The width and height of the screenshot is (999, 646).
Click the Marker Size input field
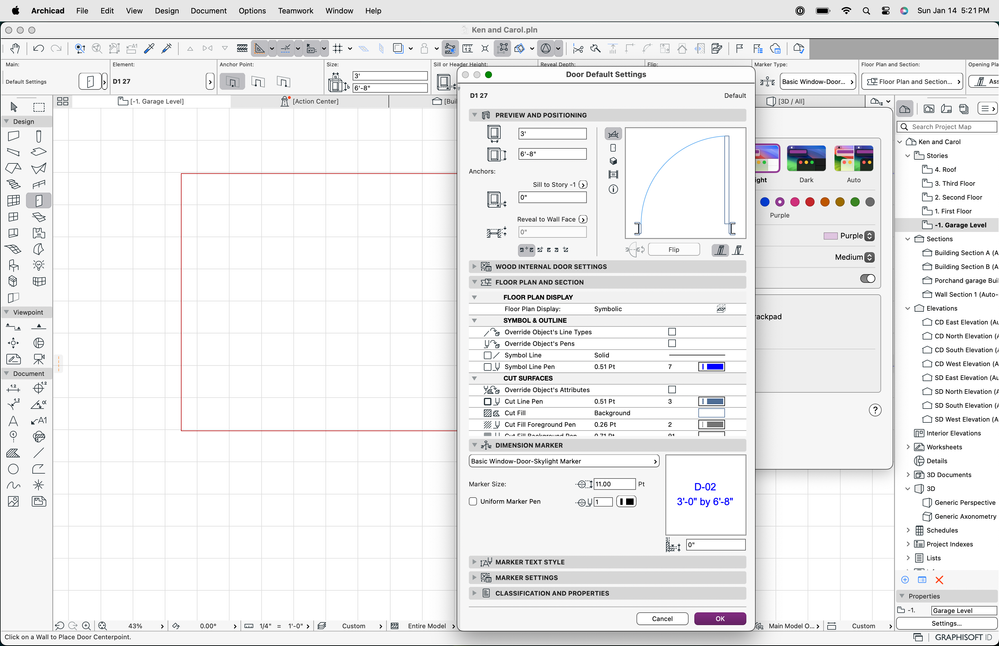click(614, 484)
